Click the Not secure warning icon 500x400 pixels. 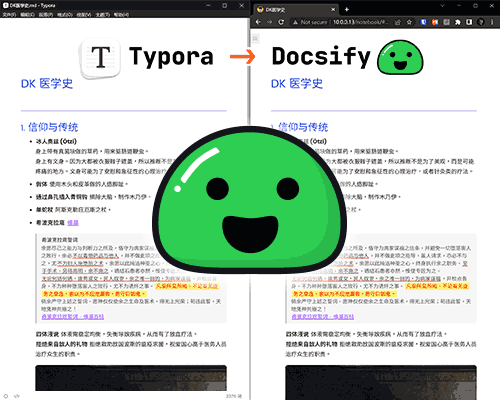295,22
